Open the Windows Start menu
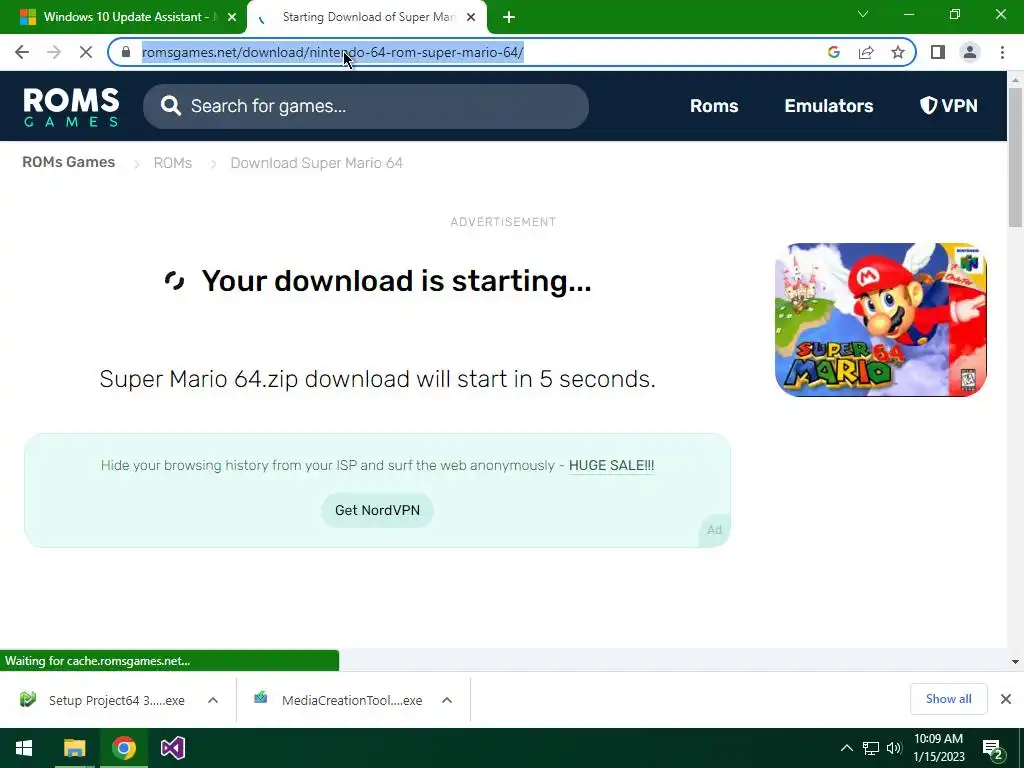 point(24,748)
